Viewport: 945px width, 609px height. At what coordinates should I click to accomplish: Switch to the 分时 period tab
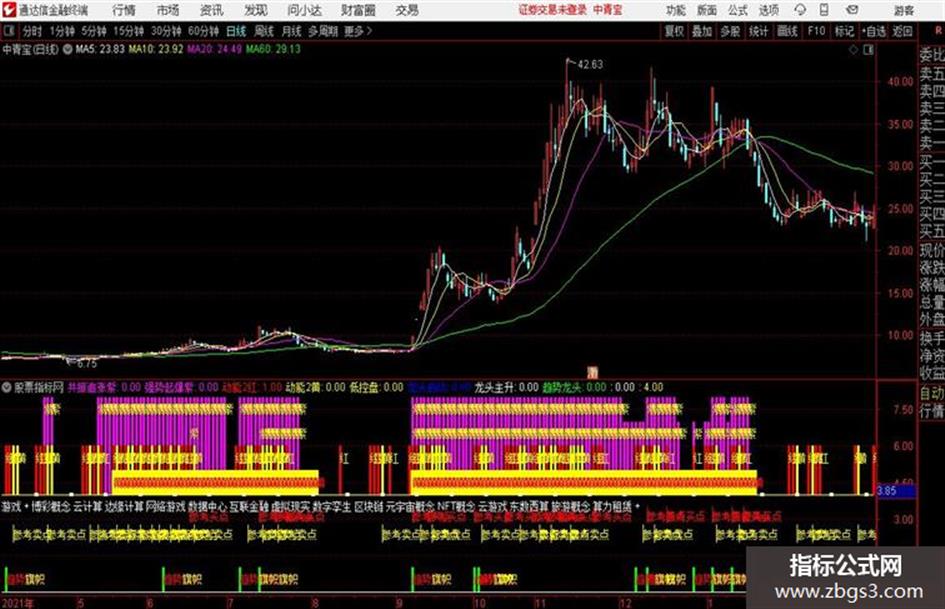point(32,31)
